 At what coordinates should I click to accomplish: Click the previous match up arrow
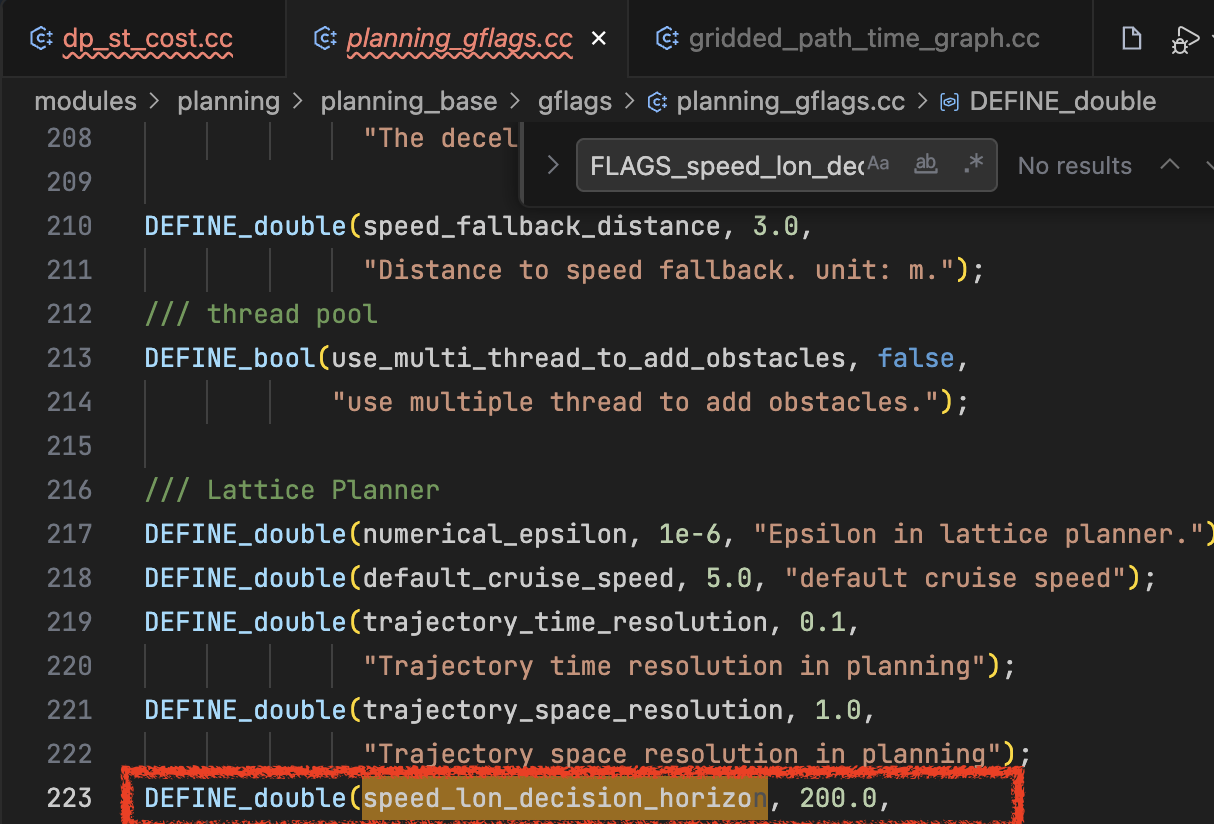tap(1169, 165)
